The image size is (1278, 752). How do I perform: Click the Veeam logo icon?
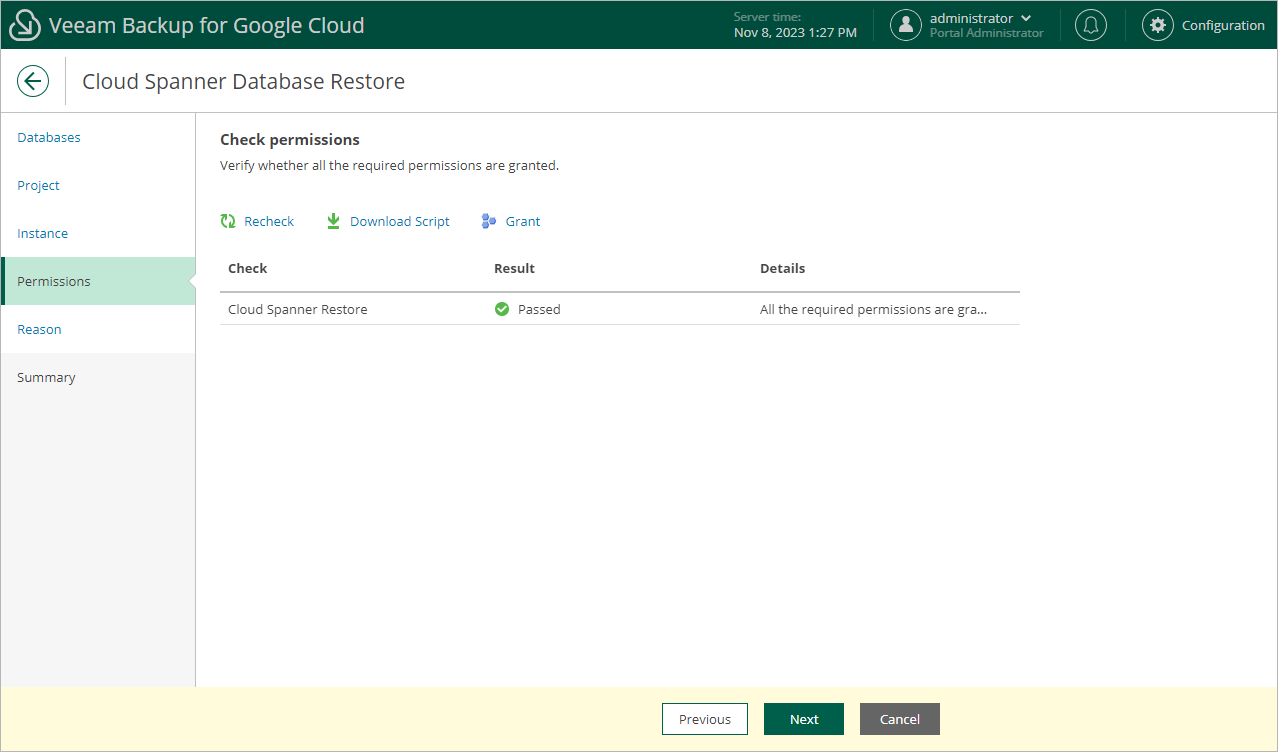pyautogui.click(x=25, y=25)
